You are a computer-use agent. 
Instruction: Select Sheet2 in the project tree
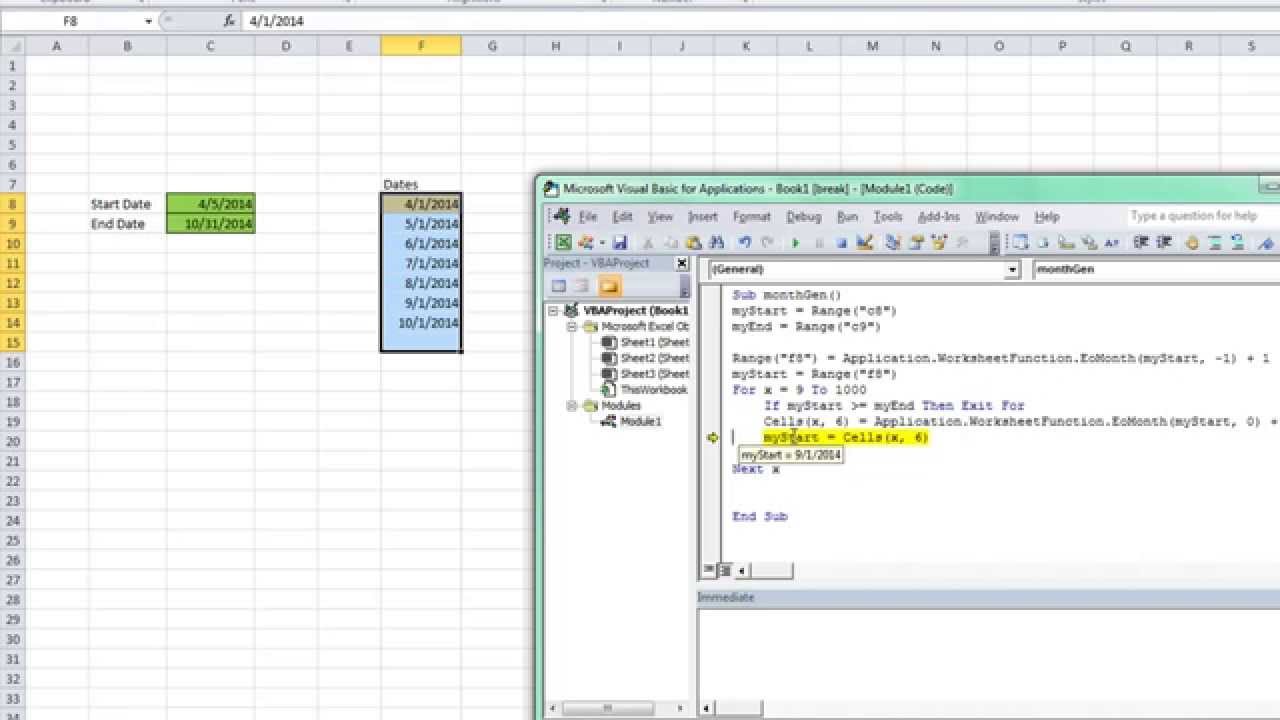coord(646,358)
